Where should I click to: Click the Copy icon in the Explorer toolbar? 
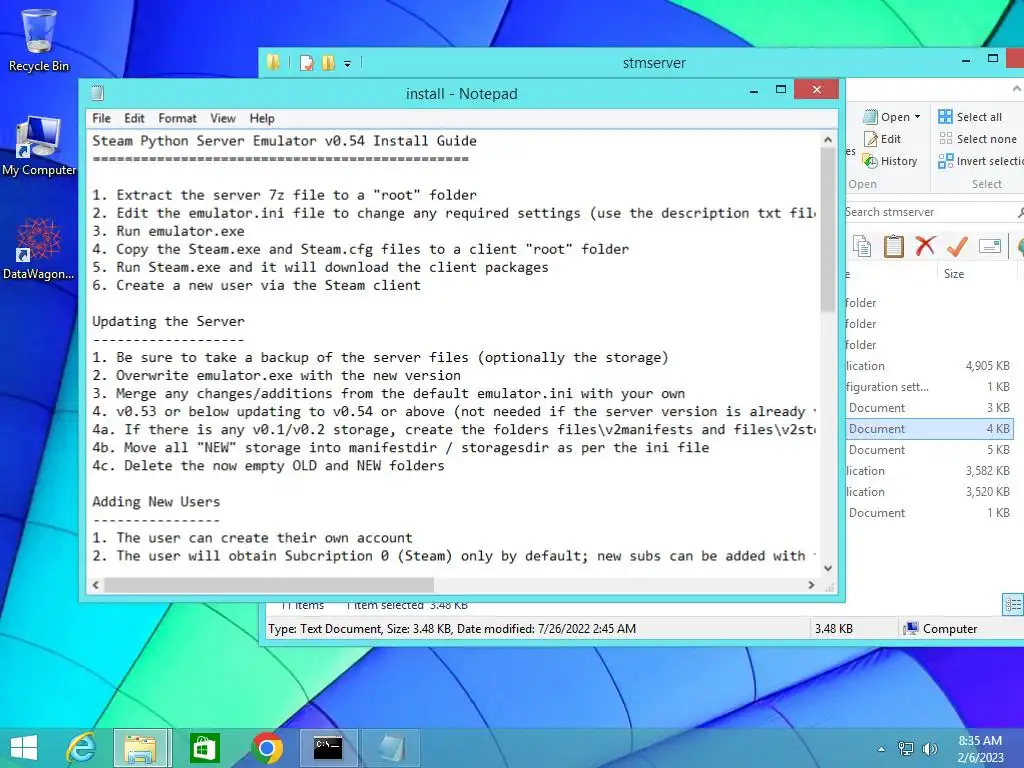(862, 246)
